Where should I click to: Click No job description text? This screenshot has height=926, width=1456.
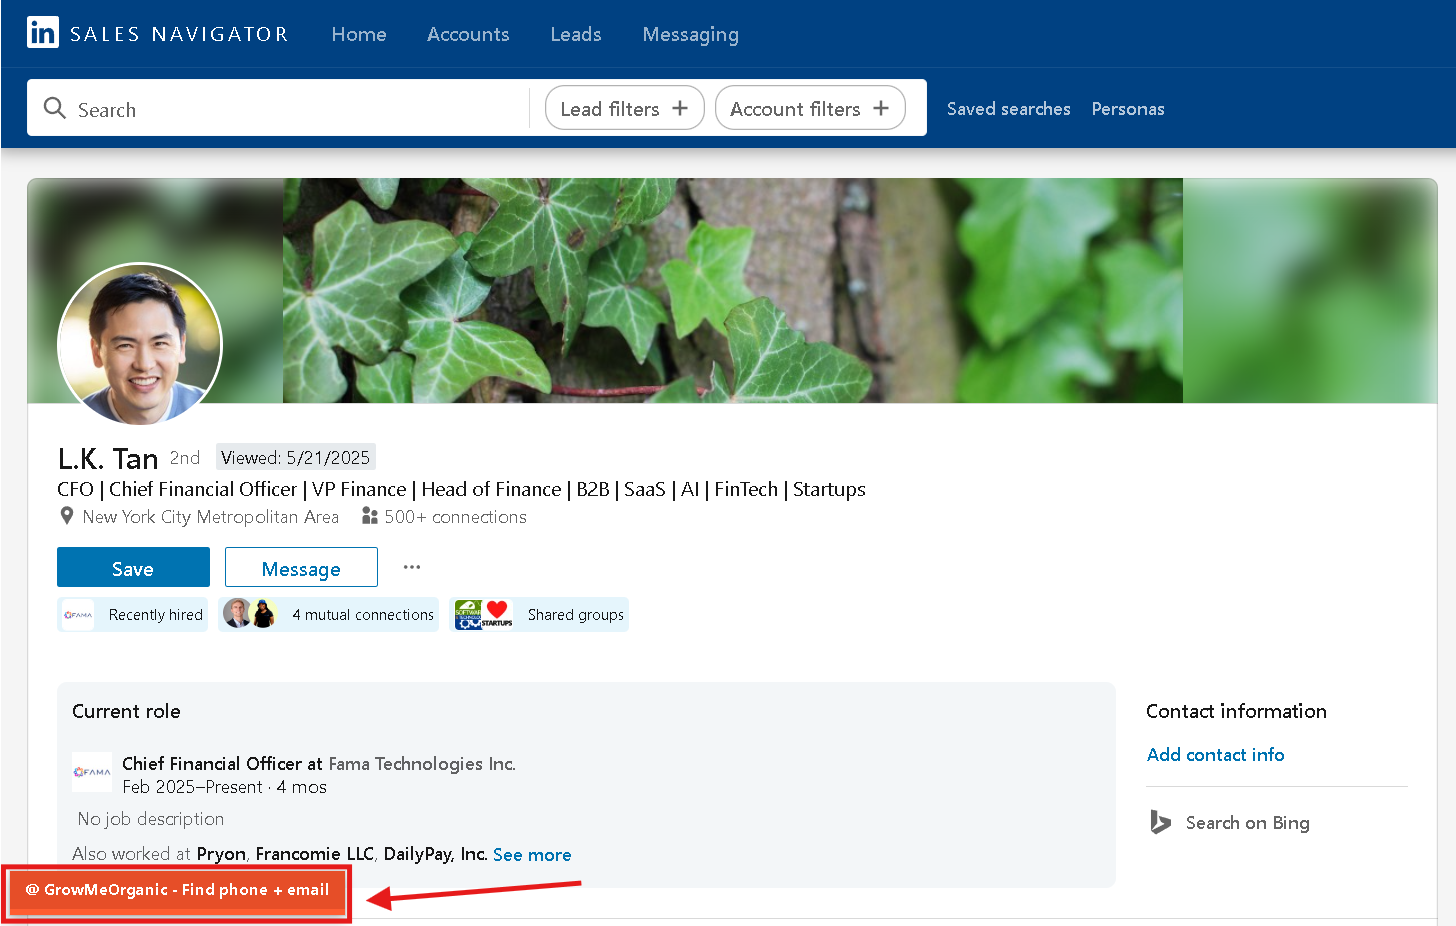(x=151, y=819)
